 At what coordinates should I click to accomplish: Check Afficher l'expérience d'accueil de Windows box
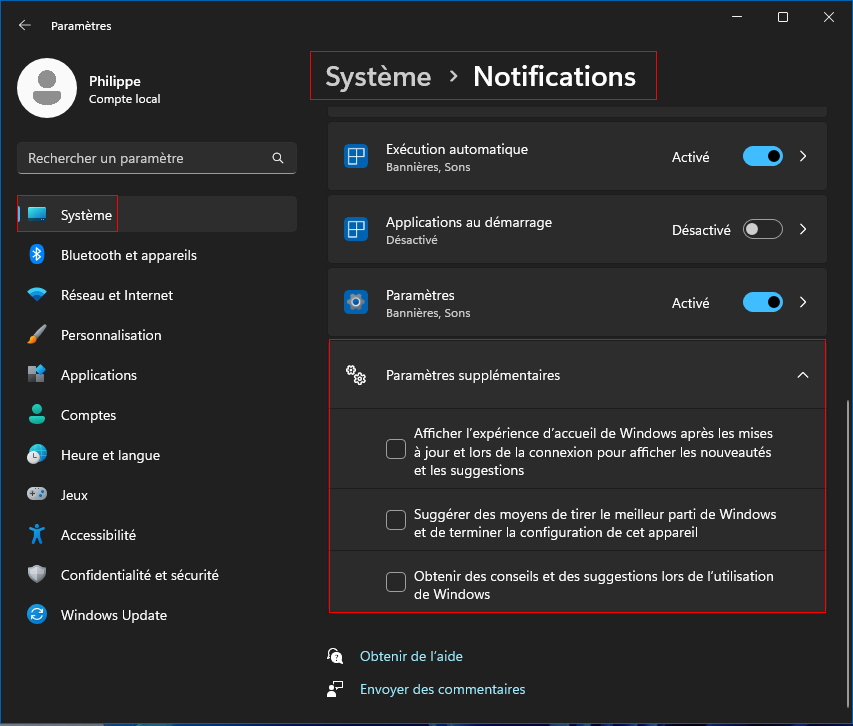(x=395, y=449)
